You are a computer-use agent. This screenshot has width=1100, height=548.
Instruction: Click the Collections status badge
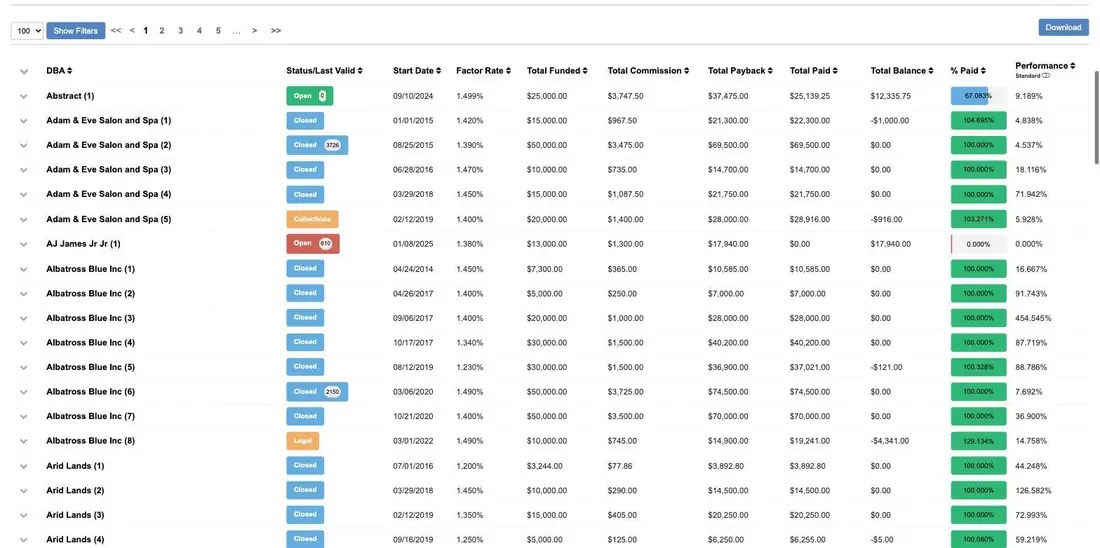tap(312, 219)
